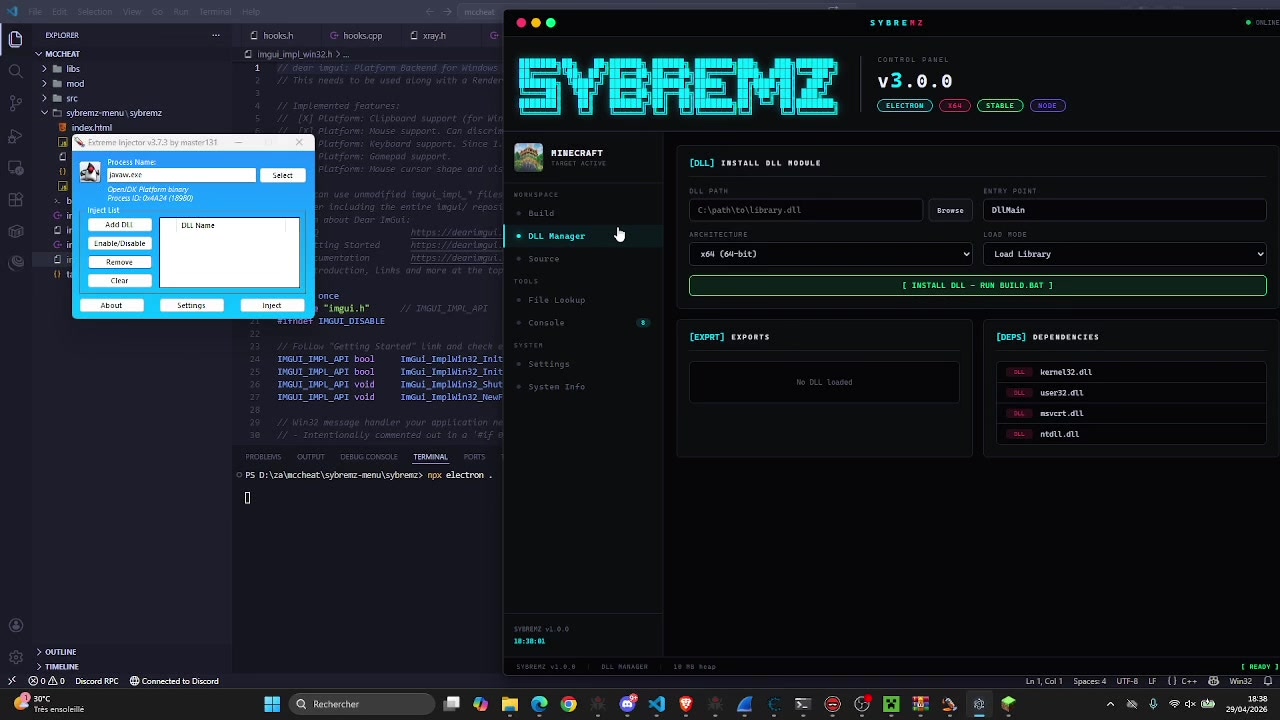The image size is (1280, 720).
Task: Open Microsoft Edge from the taskbar
Action: 540,704
